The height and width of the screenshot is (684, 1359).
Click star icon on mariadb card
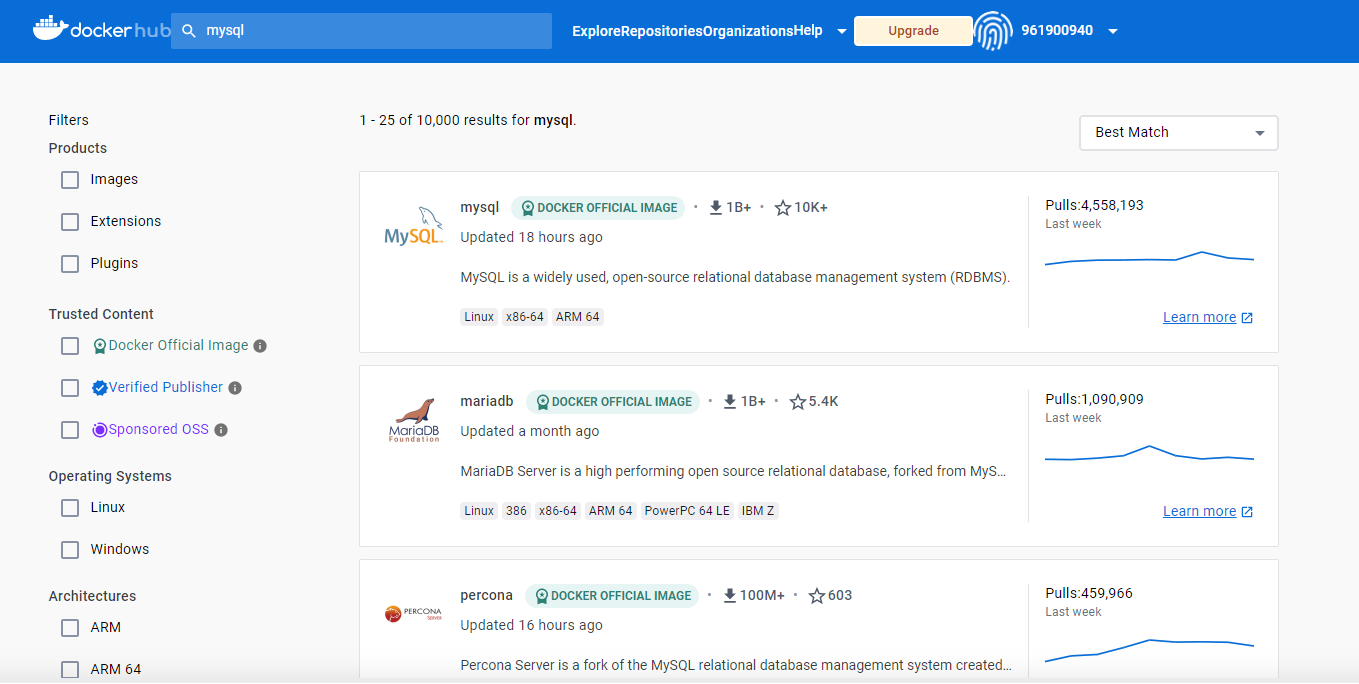coord(797,402)
